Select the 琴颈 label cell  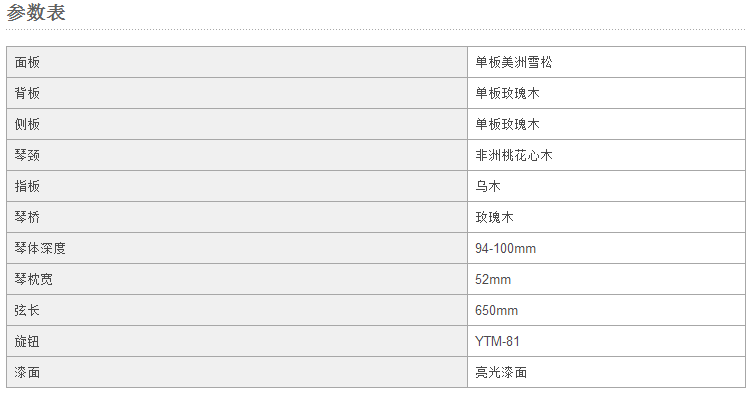click(237, 155)
